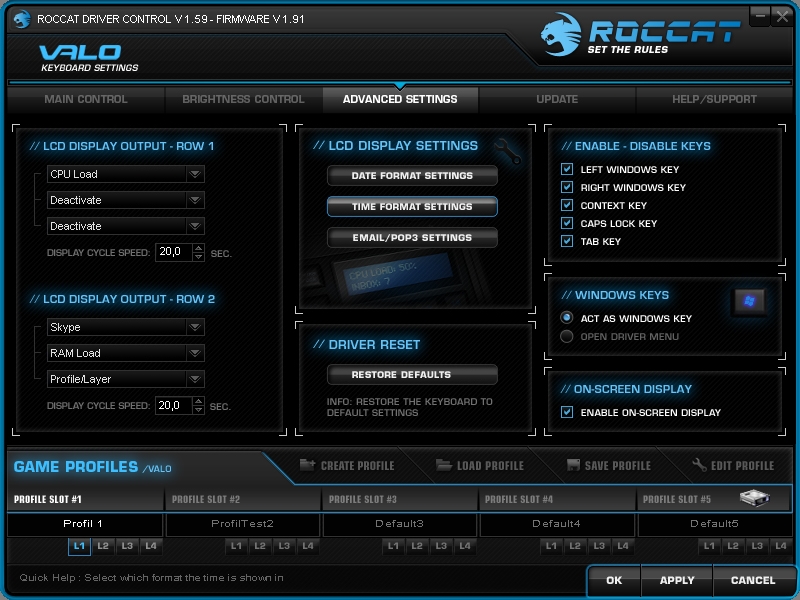The height and width of the screenshot is (600, 800).
Task: Open the second Row 1 Deactivate dropdown
Action: pos(126,200)
